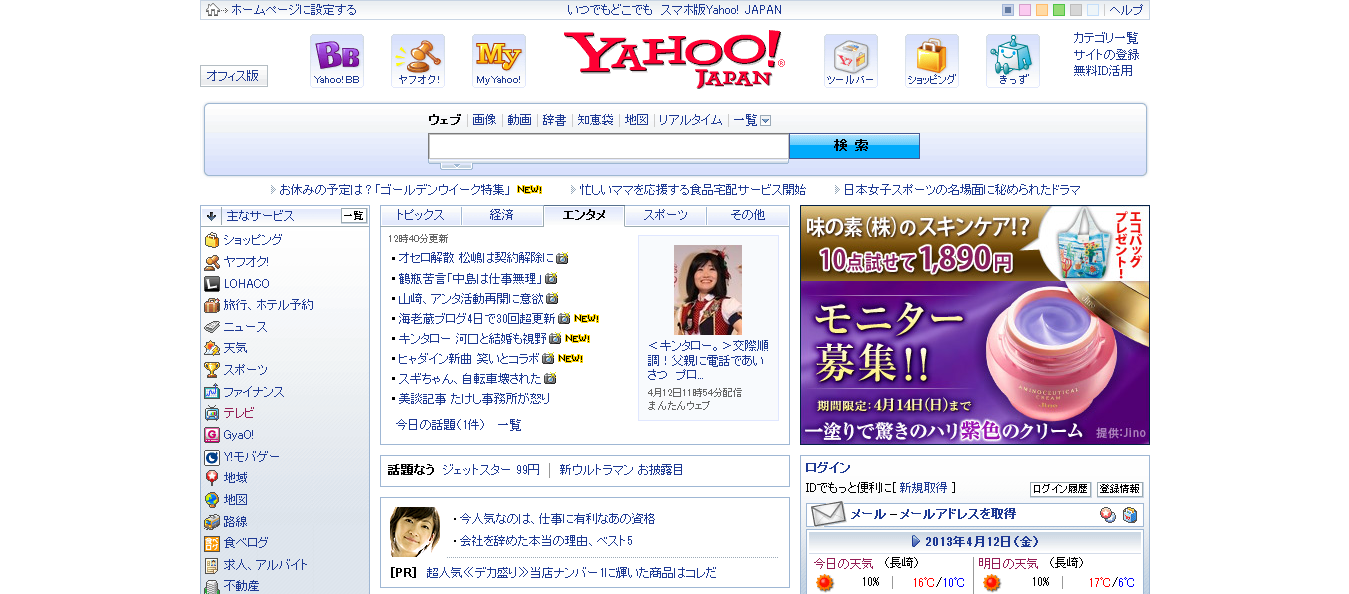Click camera icon beside オセロ解散 headline

coord(562,258)
